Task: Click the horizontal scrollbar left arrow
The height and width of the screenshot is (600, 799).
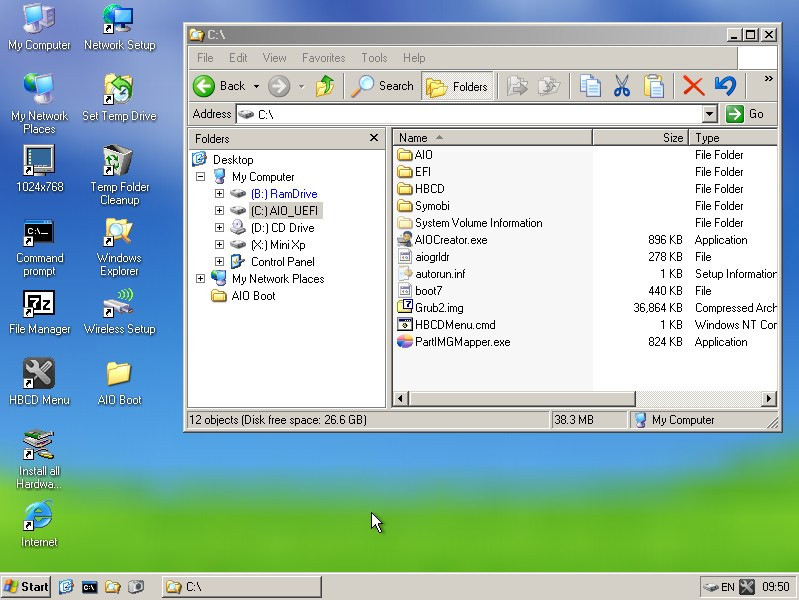Action: 401,399
